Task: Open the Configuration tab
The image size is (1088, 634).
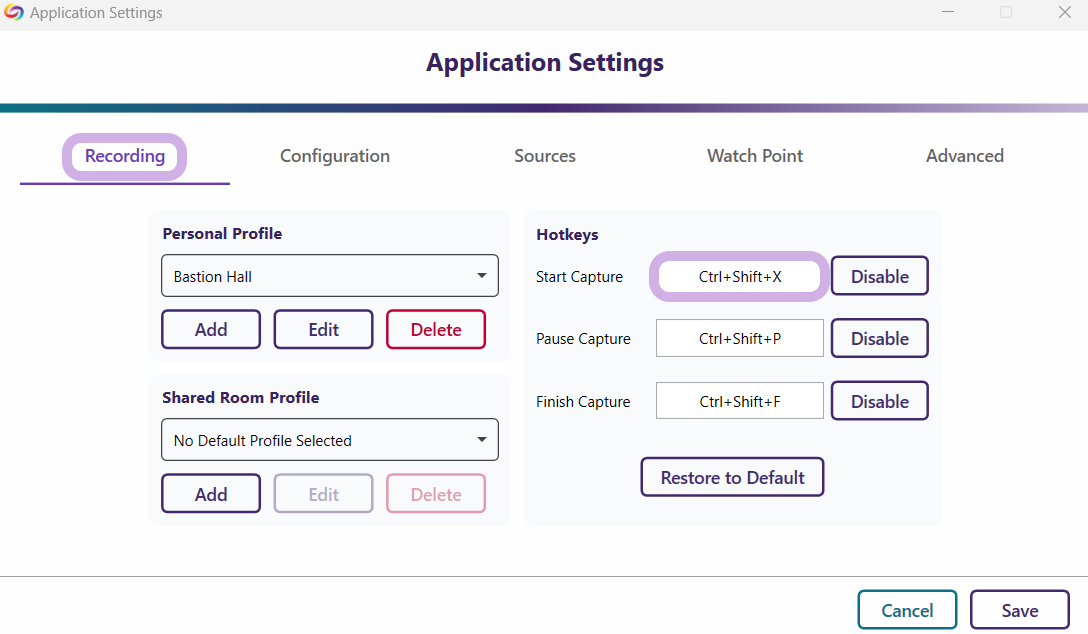Action: [x=335, y=156]
